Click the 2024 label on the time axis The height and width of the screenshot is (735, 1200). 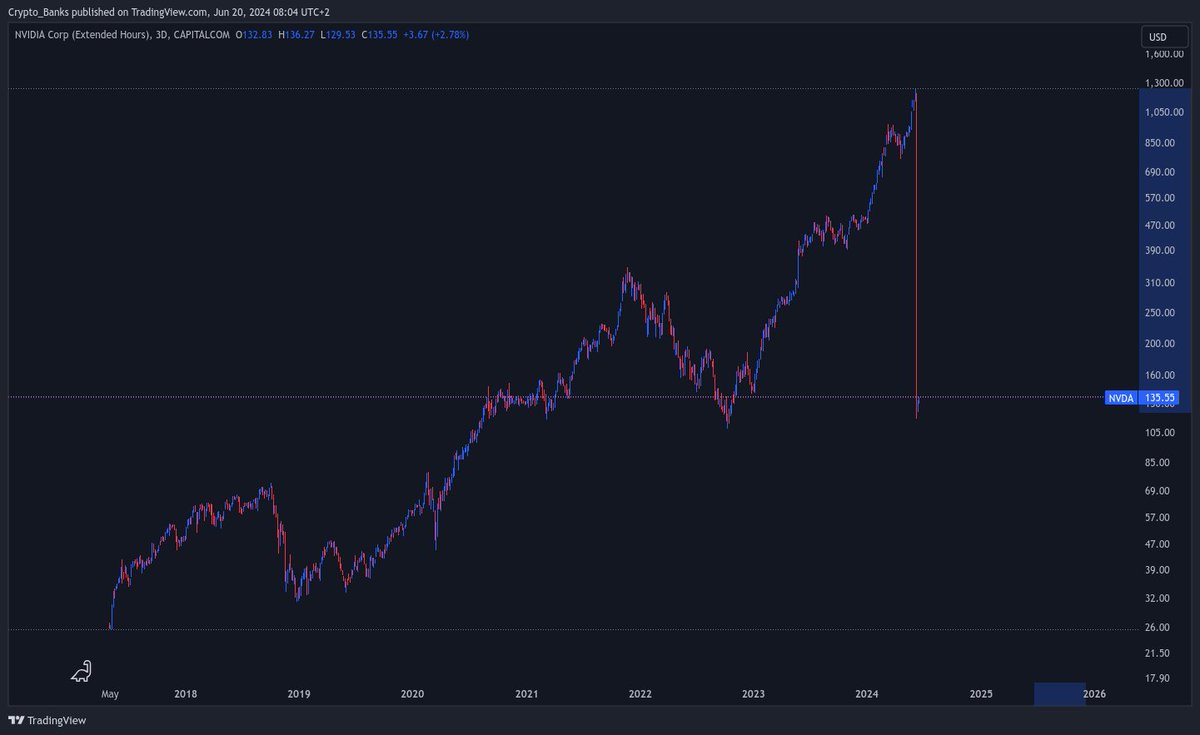pyautogui.click(x=867, y=694)
